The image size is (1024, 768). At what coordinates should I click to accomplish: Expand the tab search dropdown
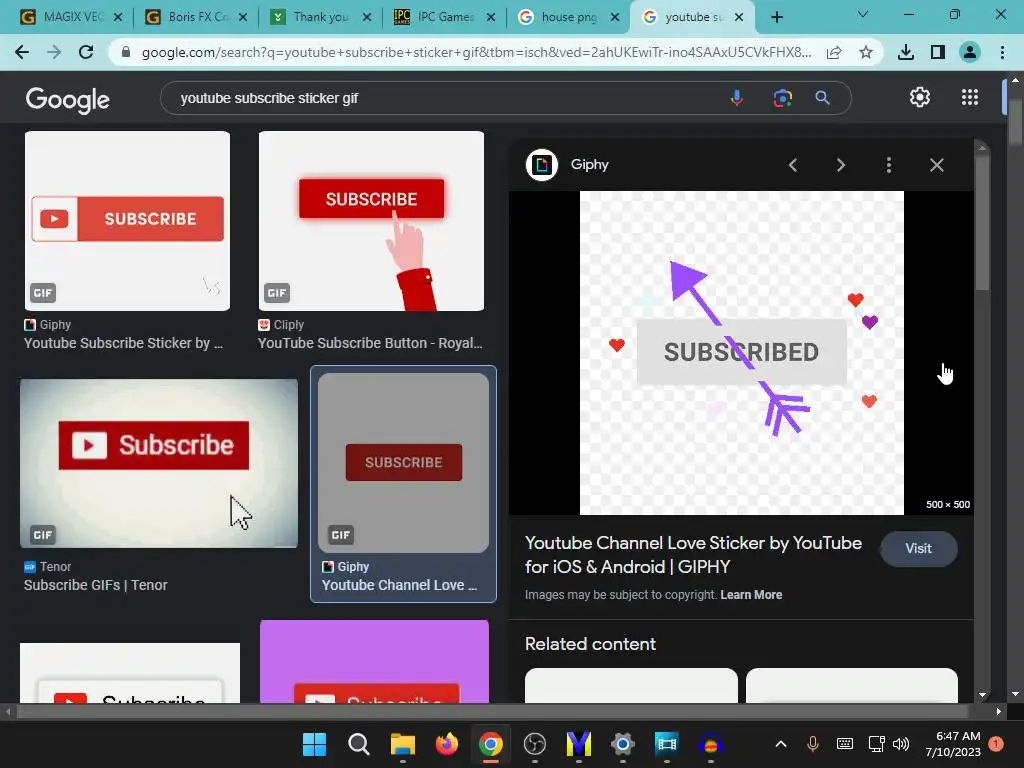(x=862, y=14)
